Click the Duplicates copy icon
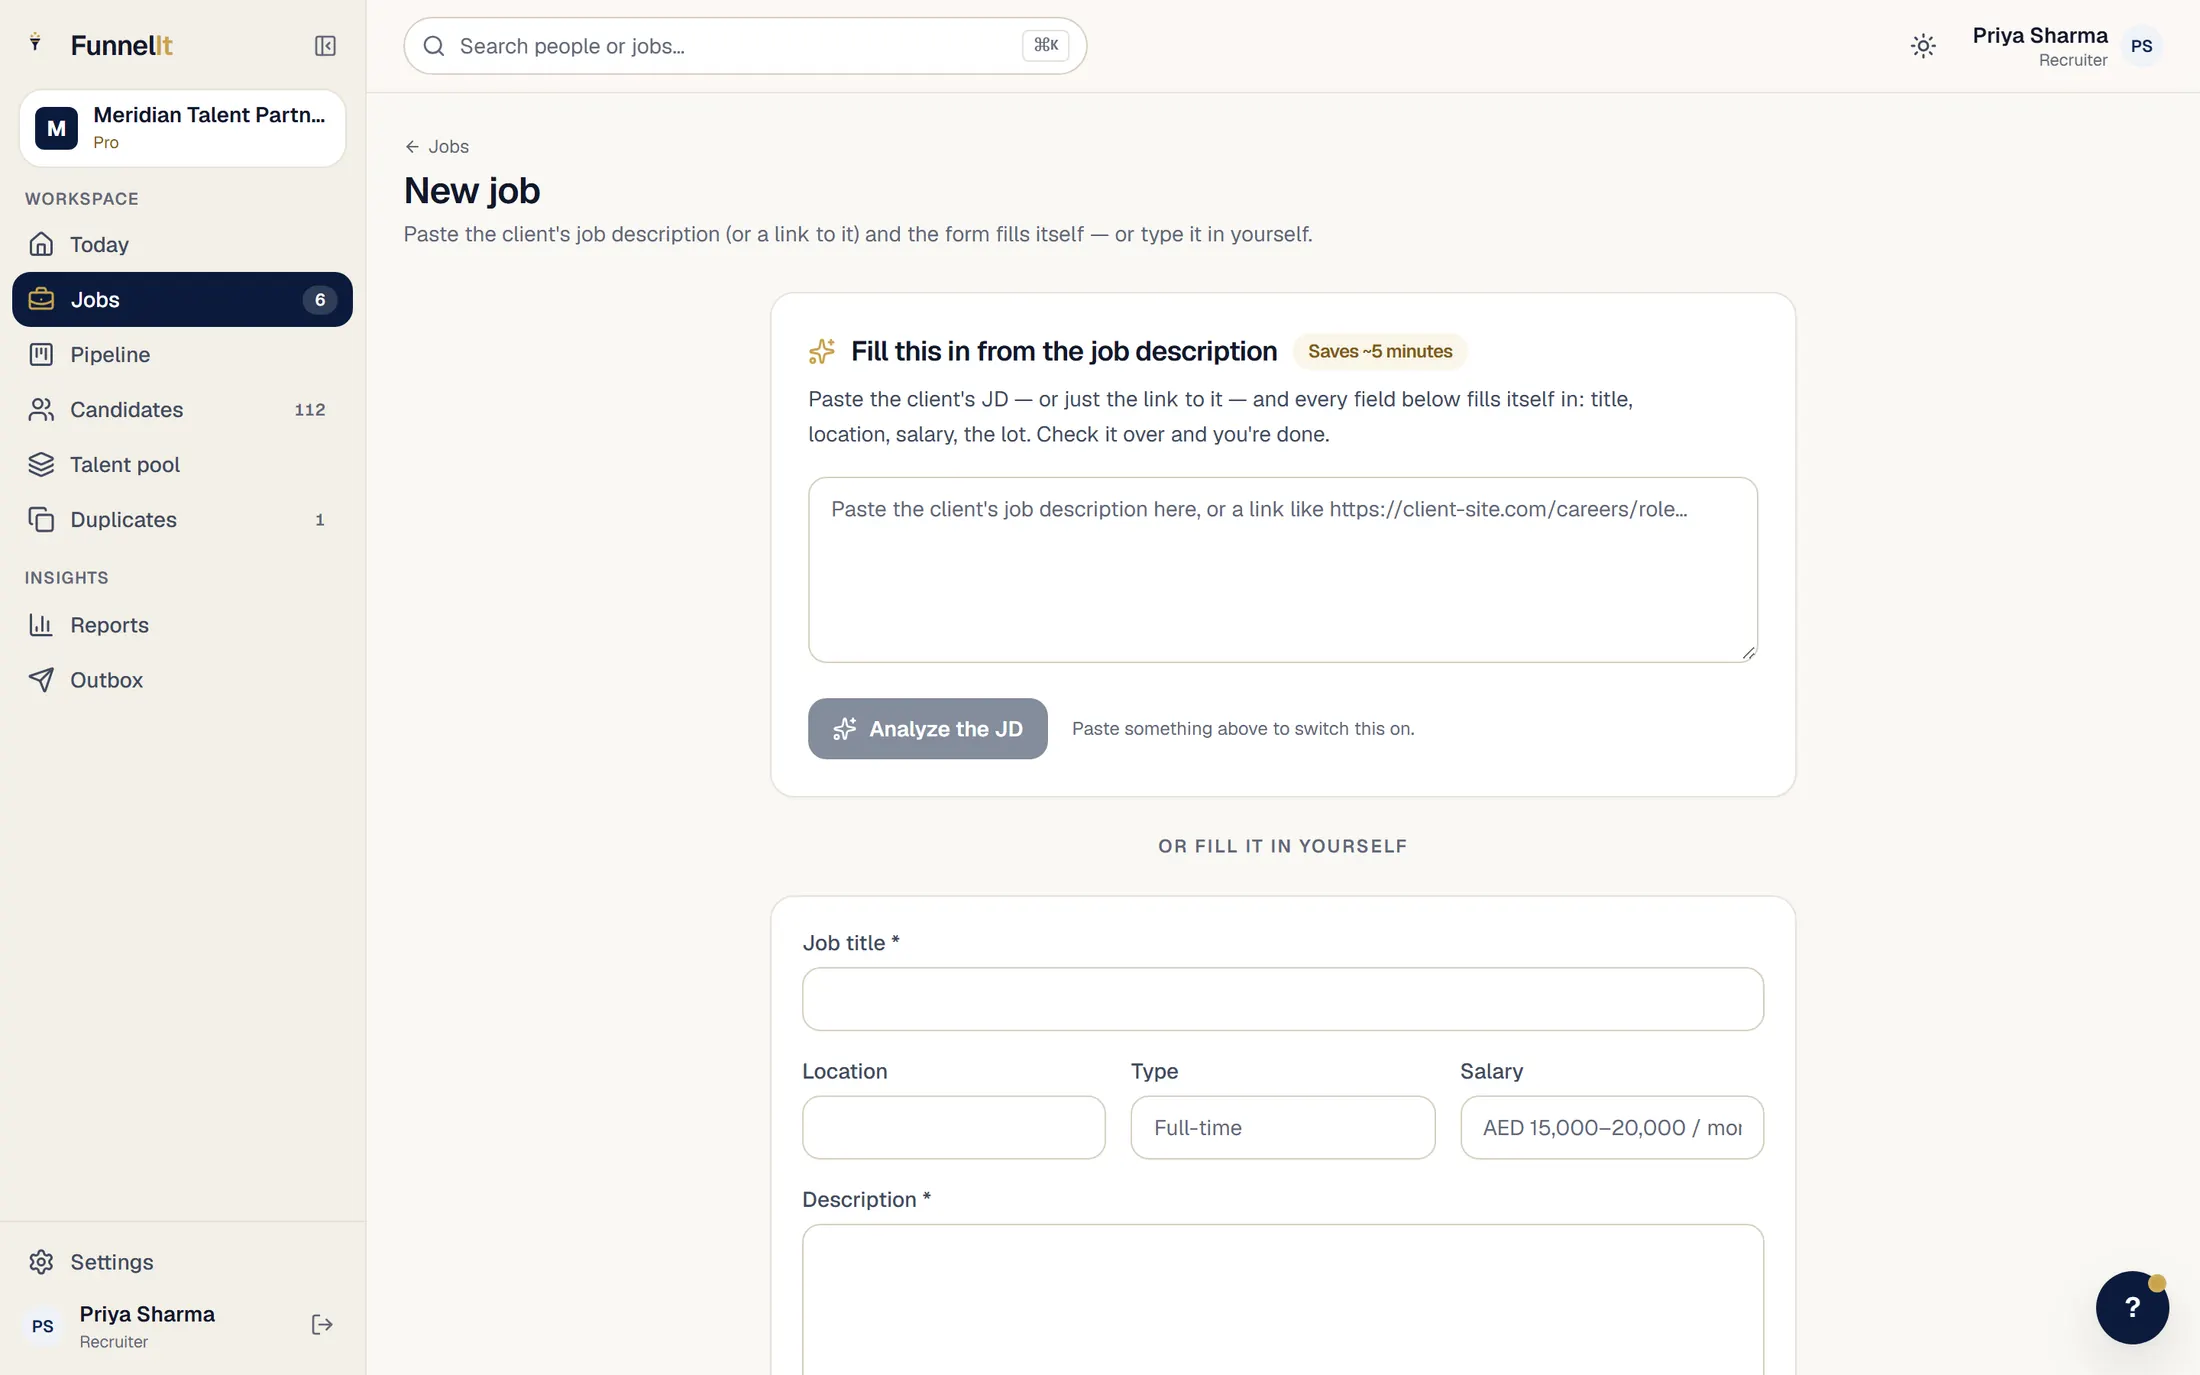 tap(41, 519)
